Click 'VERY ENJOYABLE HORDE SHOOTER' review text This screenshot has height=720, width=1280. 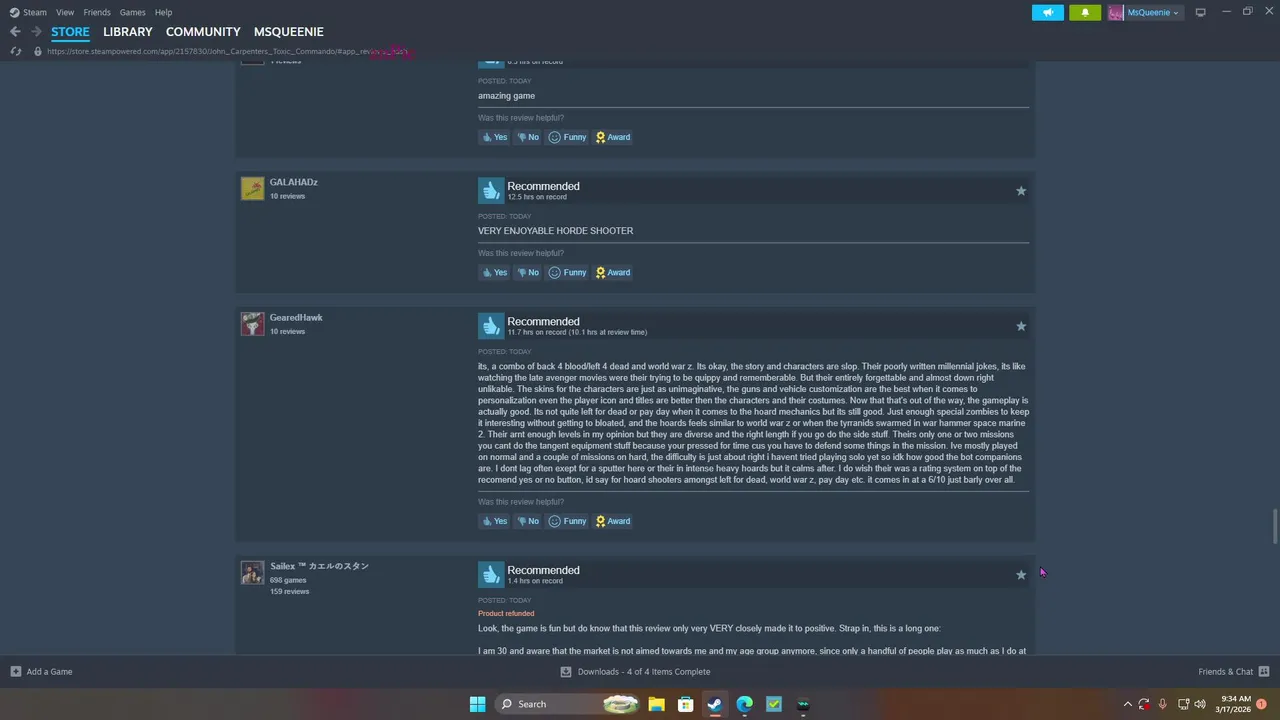[555, 231]
